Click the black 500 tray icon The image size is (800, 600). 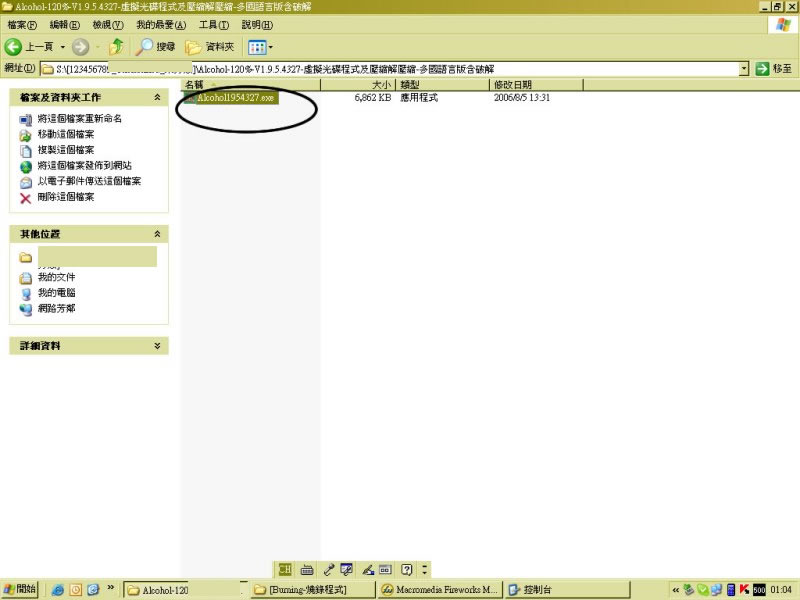(x=759, y=590)
